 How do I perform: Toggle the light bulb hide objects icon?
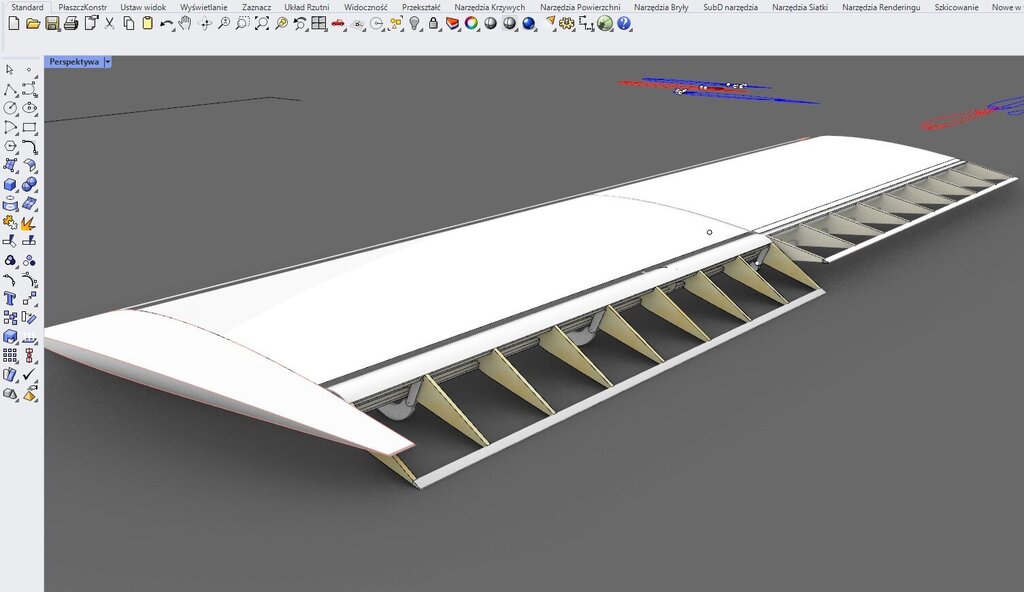coord(414,23)
